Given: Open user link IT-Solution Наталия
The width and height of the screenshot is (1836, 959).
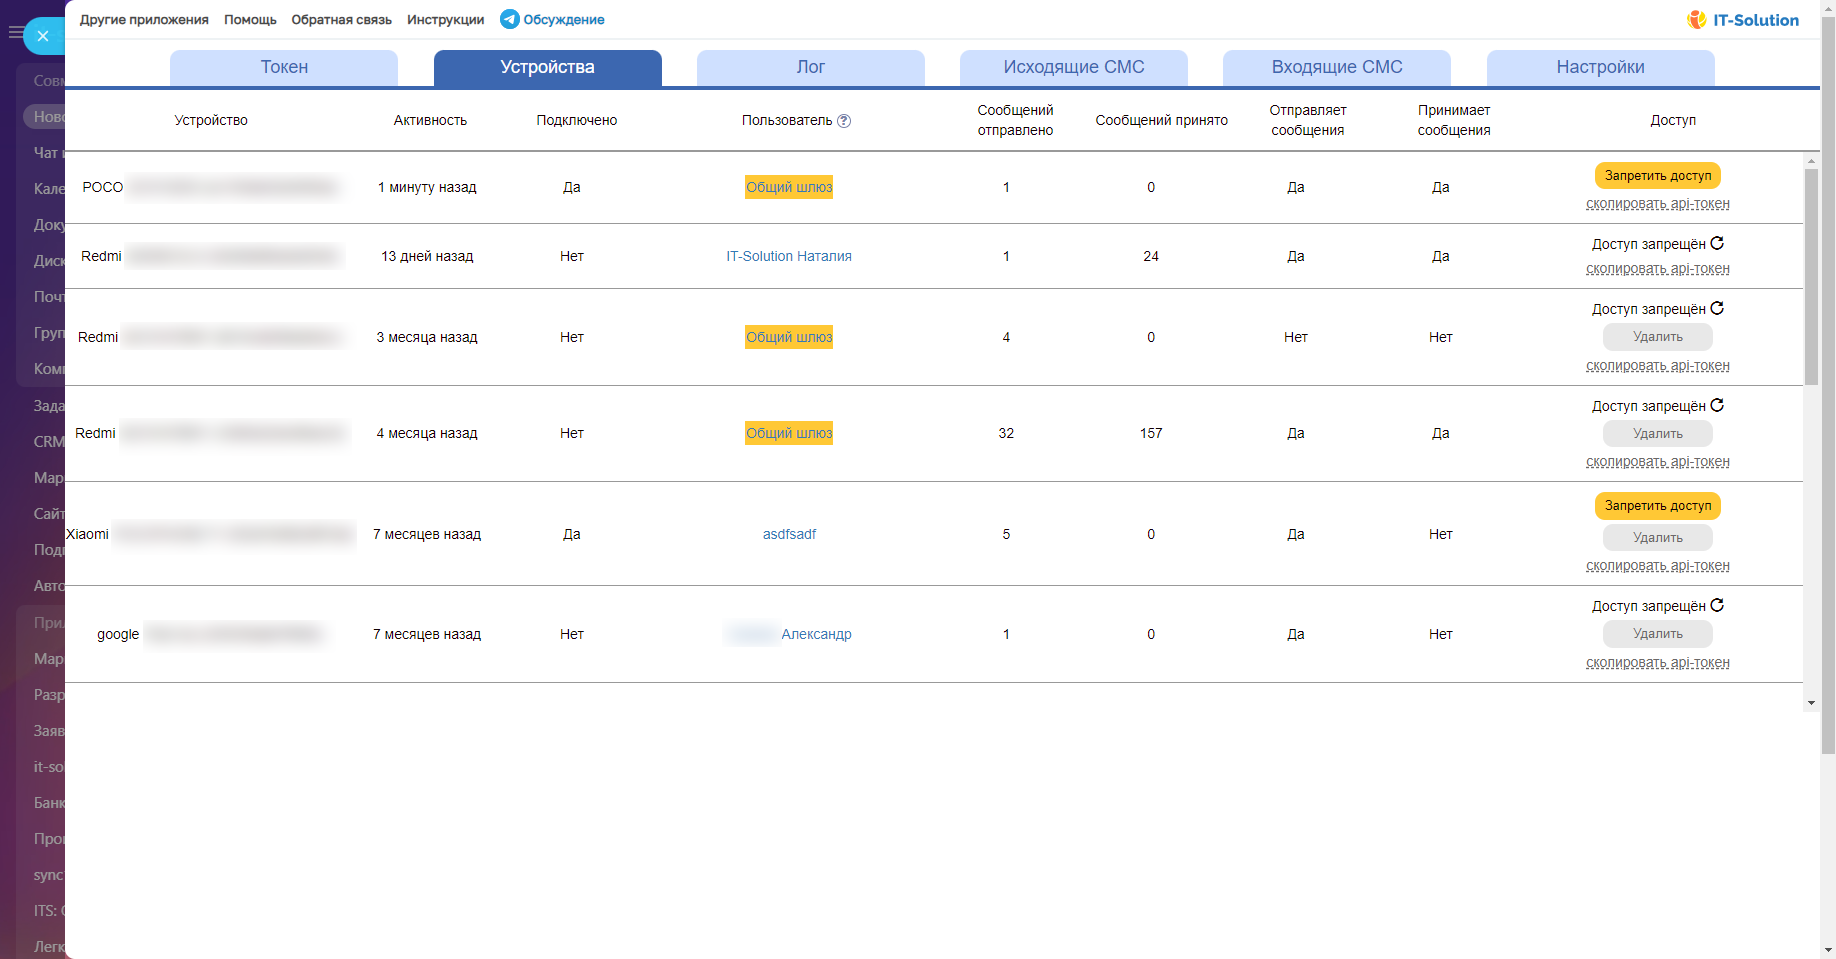Looking at the screenshot, I should coord(788,256).
